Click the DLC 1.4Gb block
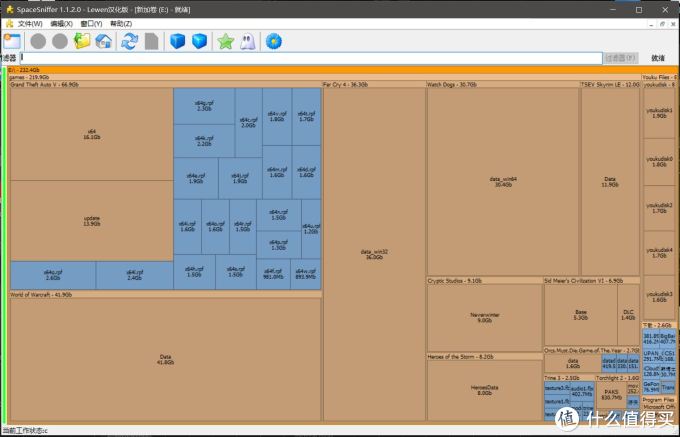680x437 pixels. pos(628,315)
